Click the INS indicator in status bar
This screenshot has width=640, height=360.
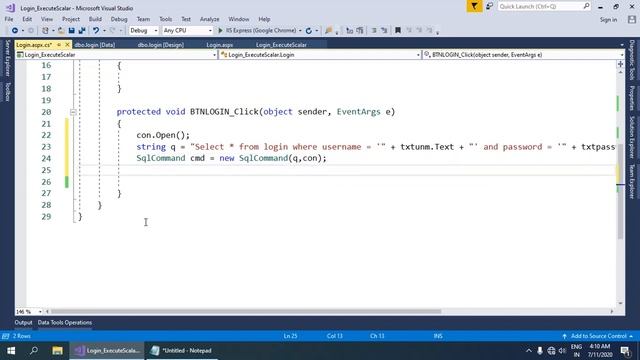tap(438, 336)
